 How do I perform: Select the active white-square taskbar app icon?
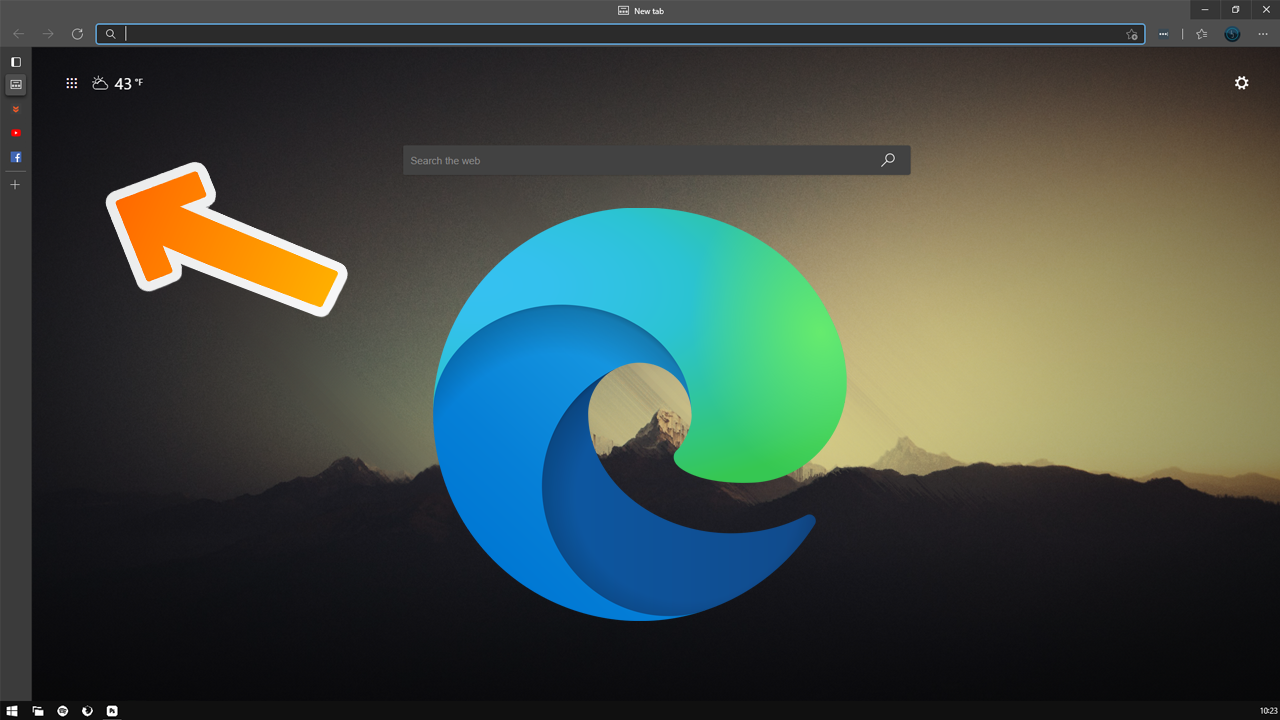point(112,711)
